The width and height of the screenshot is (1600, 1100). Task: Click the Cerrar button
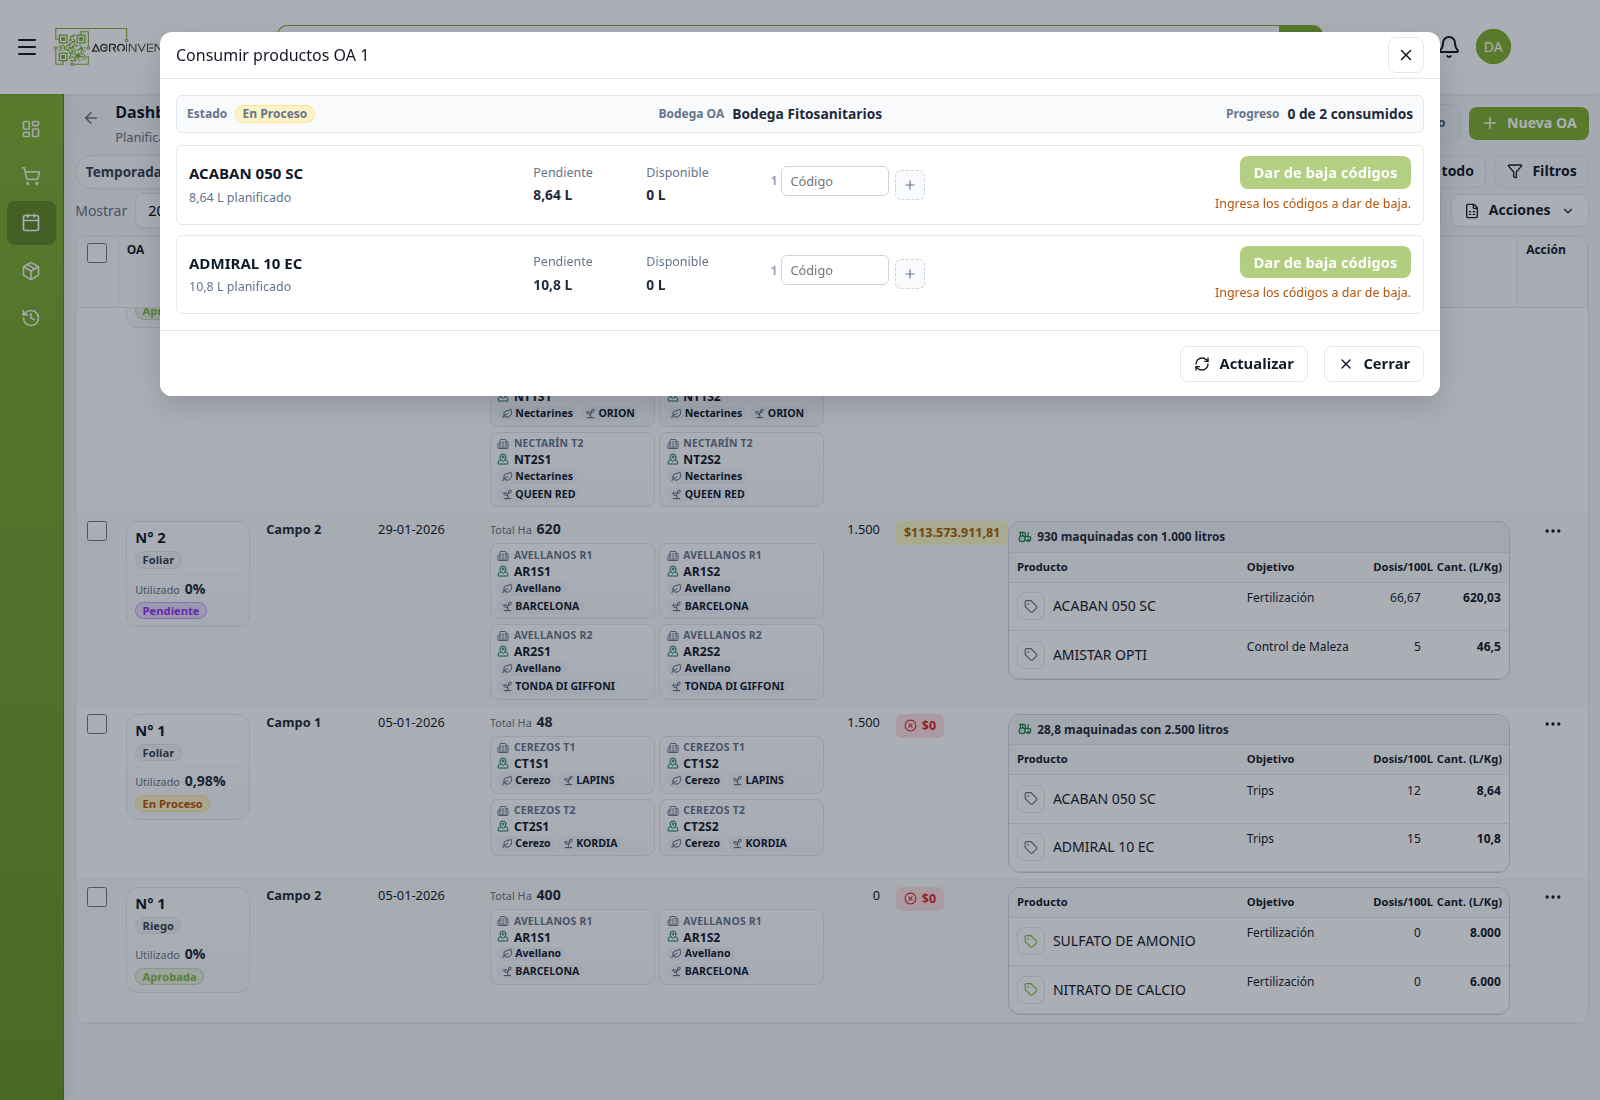tap(1374, 364)
